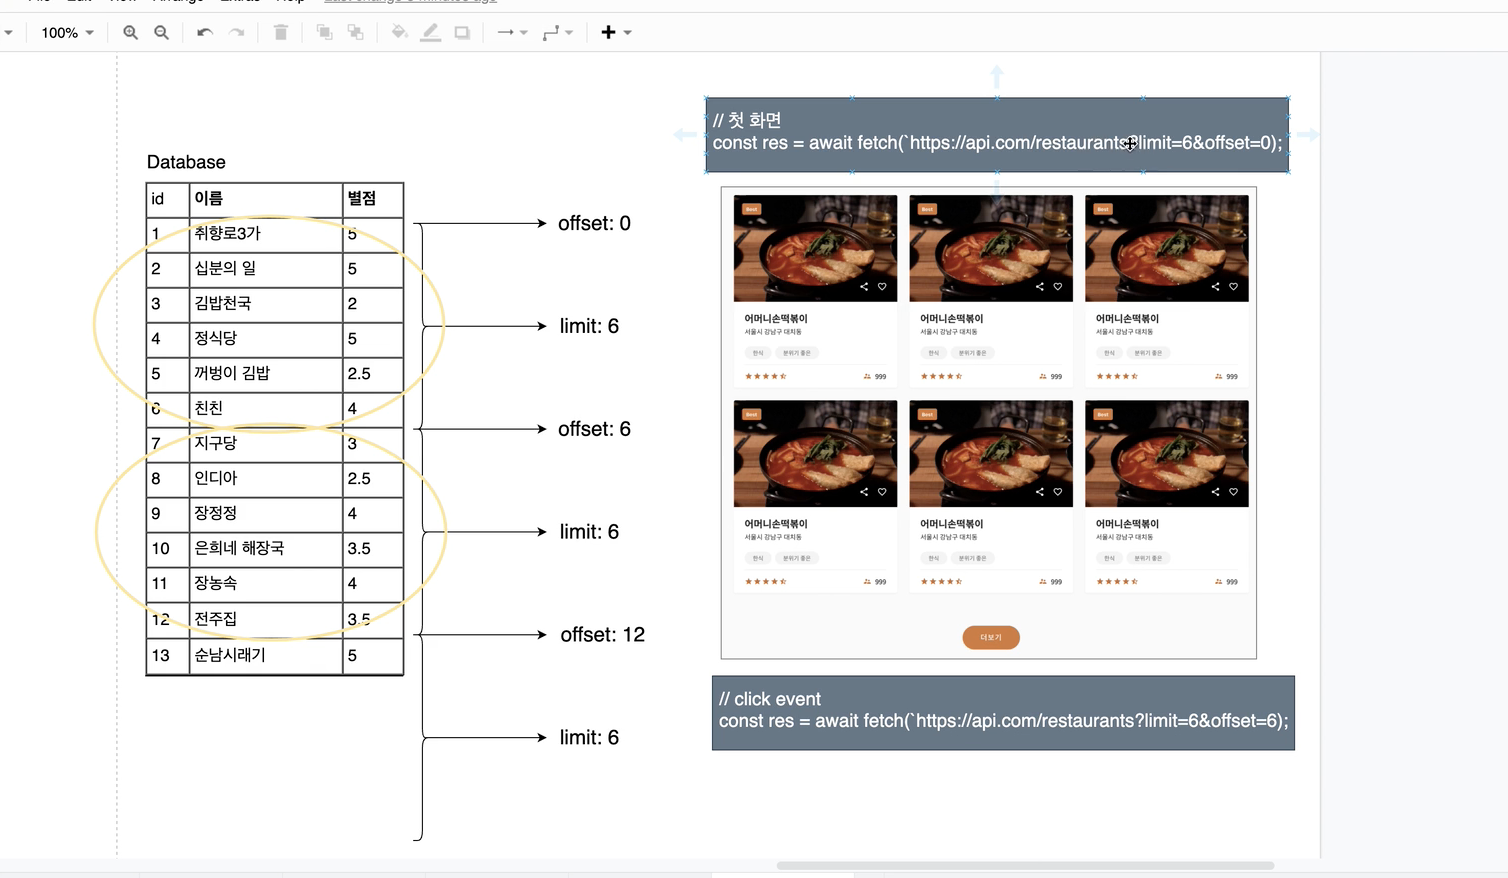
Task: Open the Connection arrow style dropdown
Action: click(512, 33)
